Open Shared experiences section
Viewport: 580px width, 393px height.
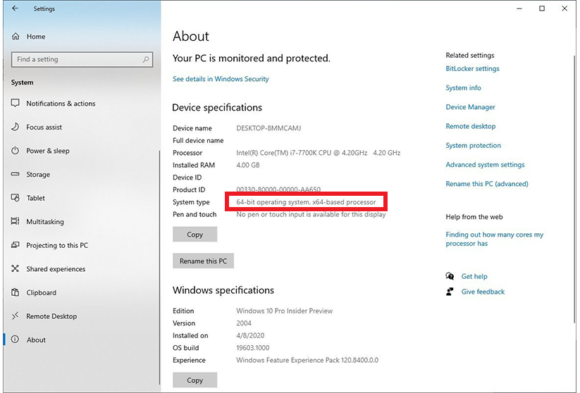(55, 269)
